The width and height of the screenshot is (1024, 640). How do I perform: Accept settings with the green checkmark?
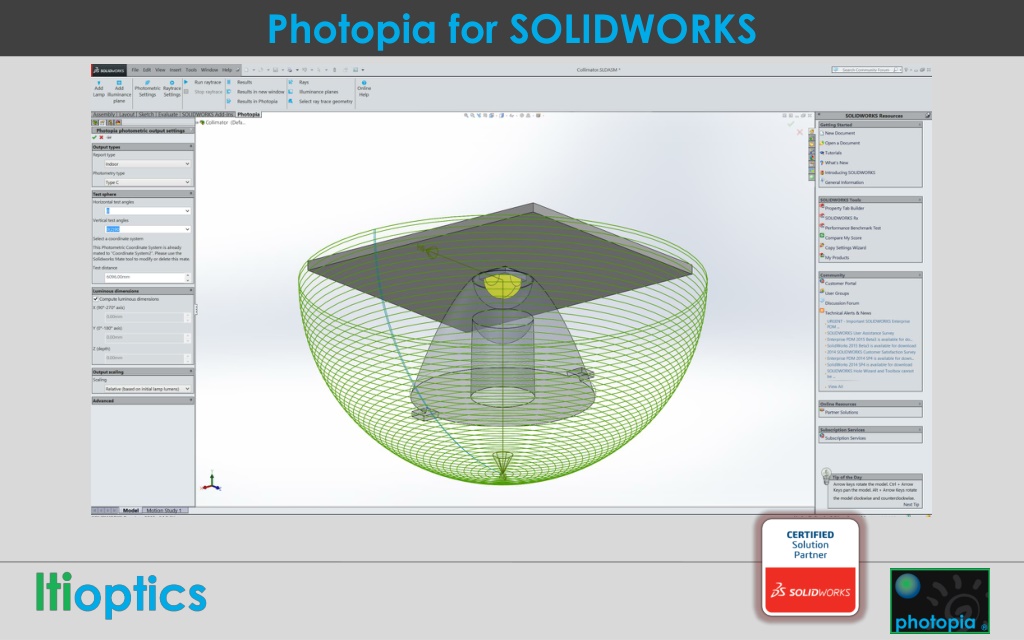(x=95, y=138)
